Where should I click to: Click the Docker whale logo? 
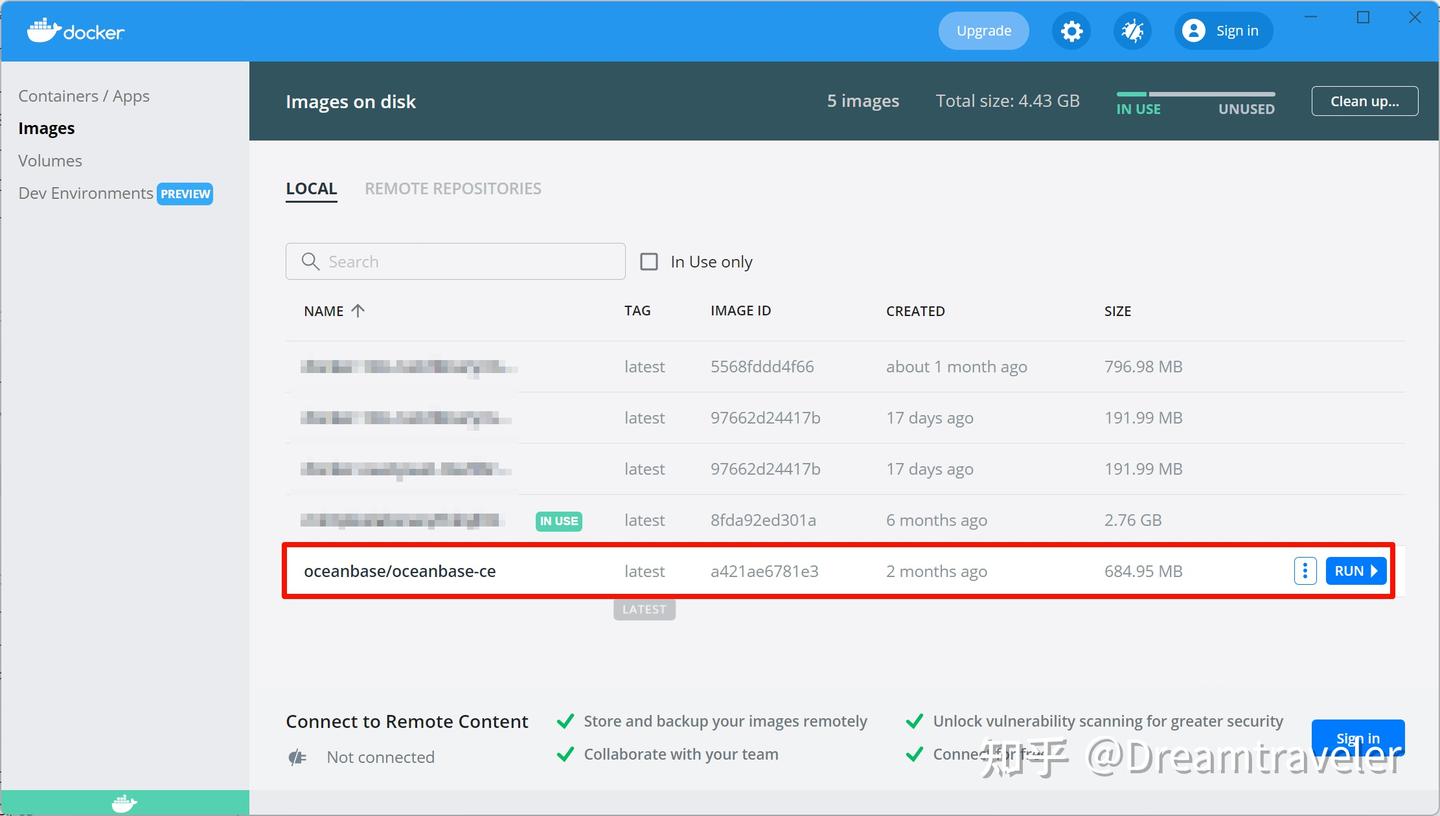pyautogui.click(x=40, y=30)
